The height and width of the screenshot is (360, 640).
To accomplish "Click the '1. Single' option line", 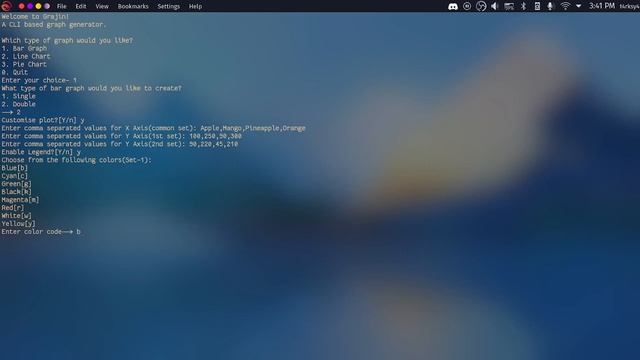I will (x=18, y=96).
